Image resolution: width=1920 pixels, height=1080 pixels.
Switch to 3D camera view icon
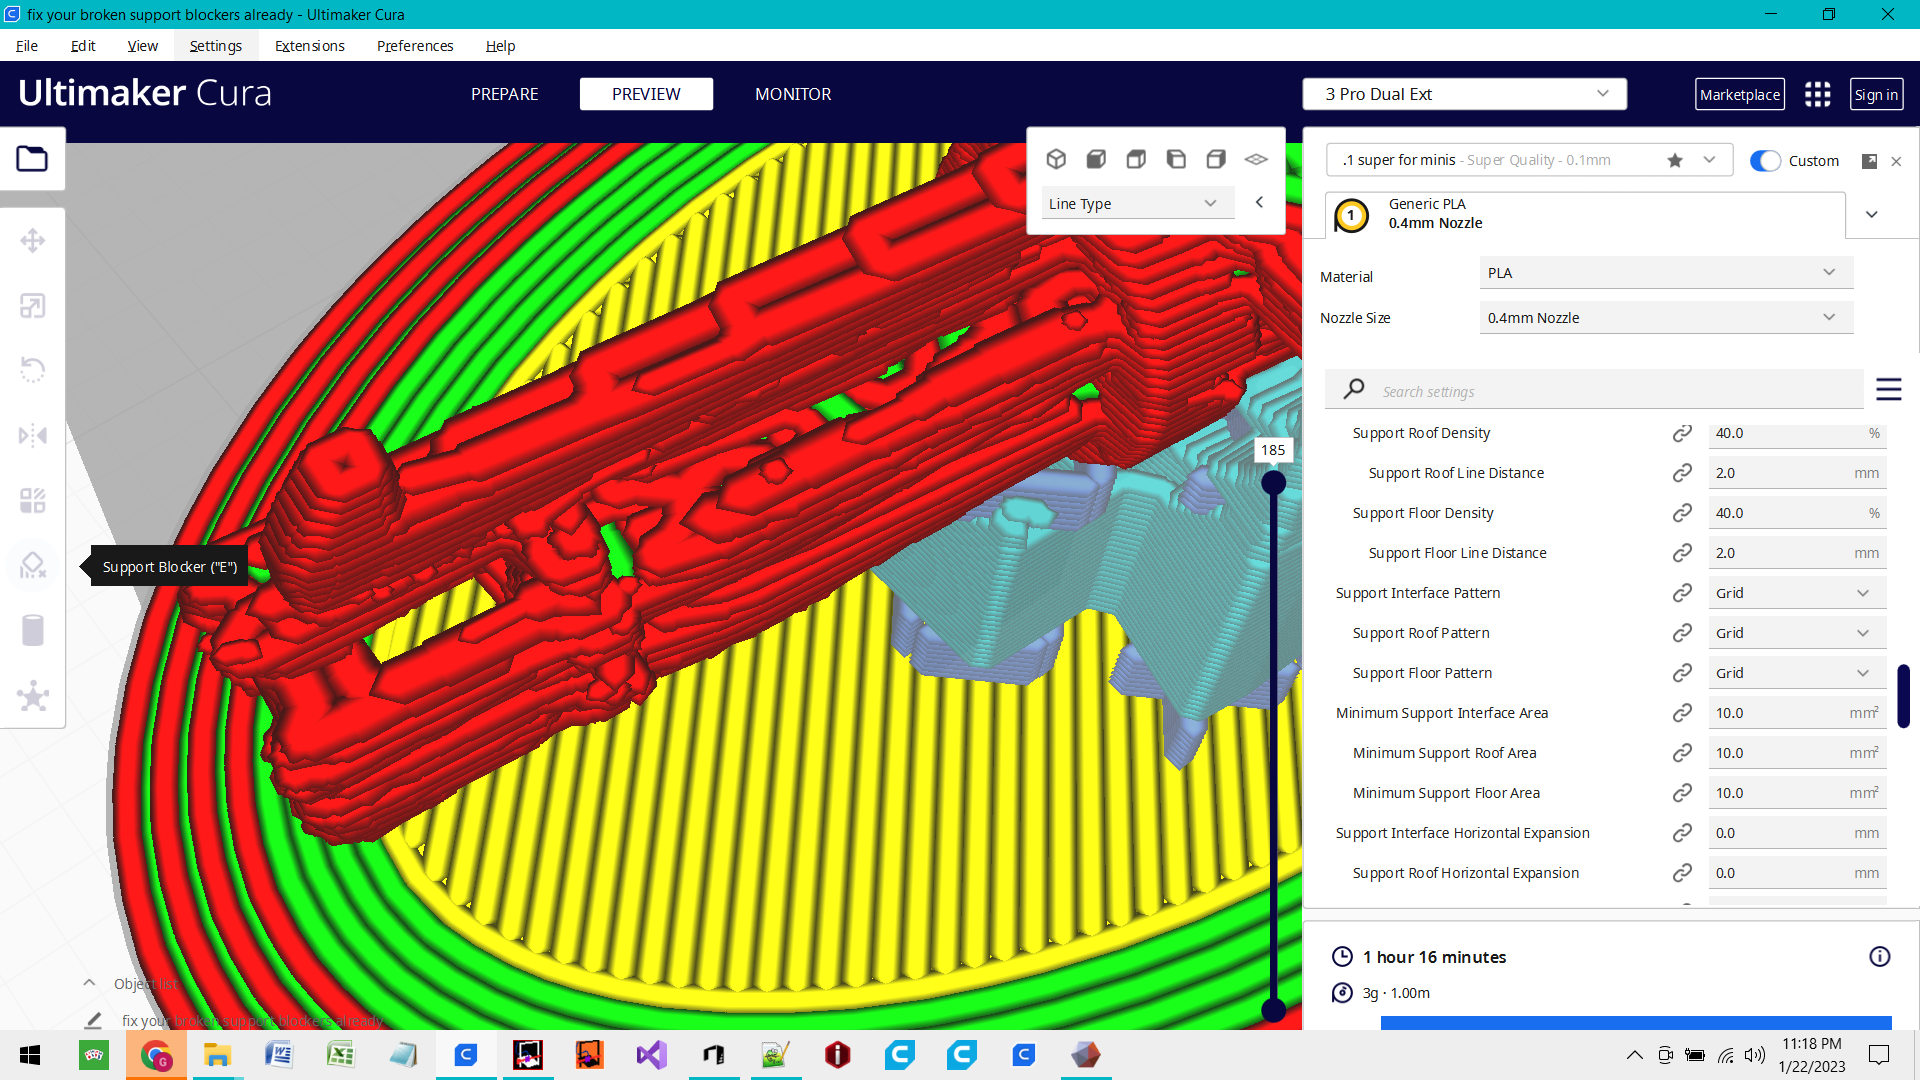point(1056,159)
